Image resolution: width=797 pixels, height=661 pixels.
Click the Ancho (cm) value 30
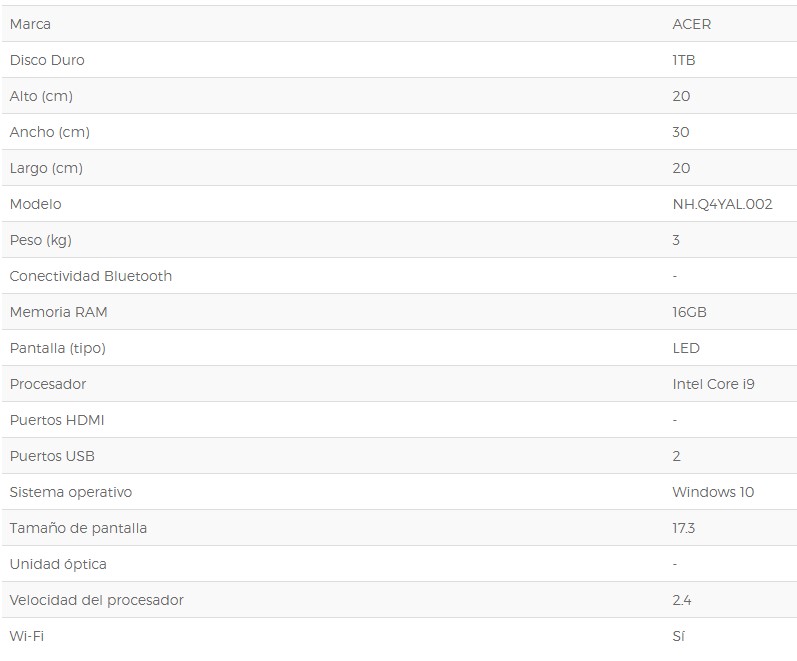[x=681, y=132]
